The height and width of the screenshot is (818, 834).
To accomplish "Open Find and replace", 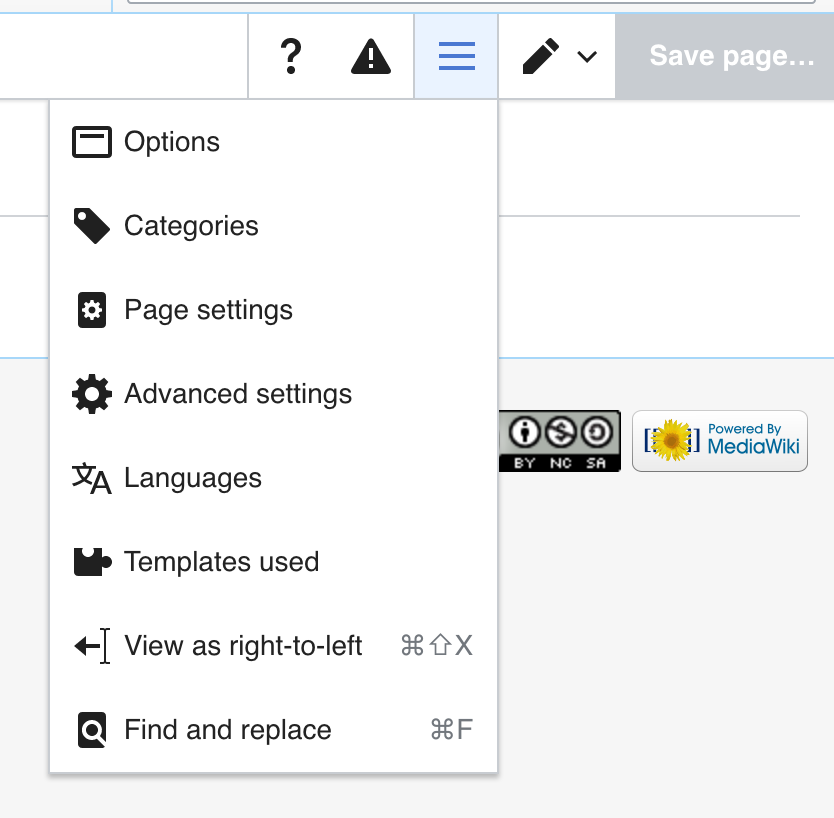I will [227, 730].
